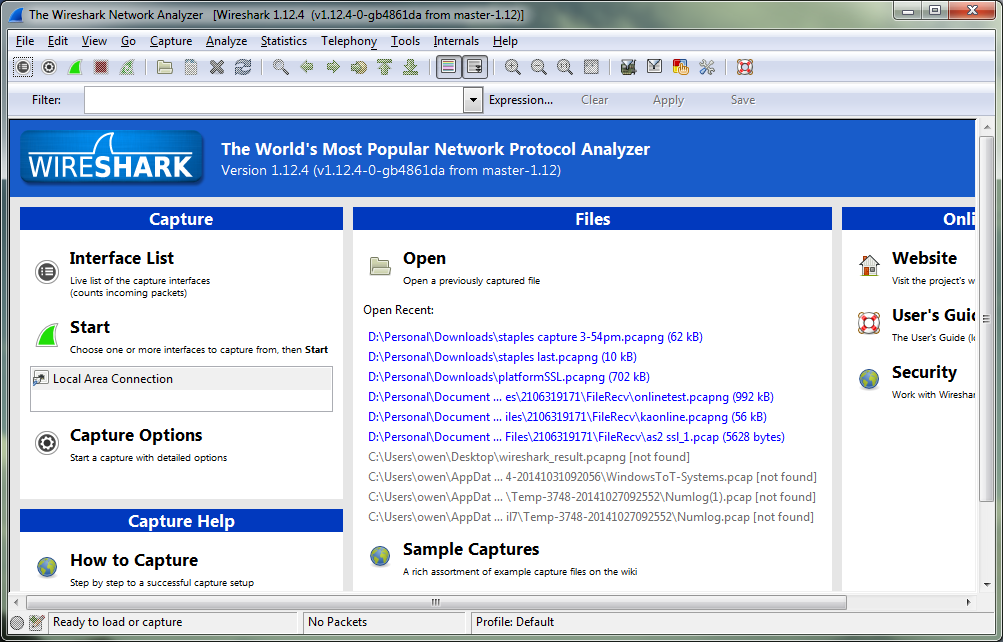Select Local Area Connection interface
The height and width of the screenshot is (642, 1003).
pos(181,379)
